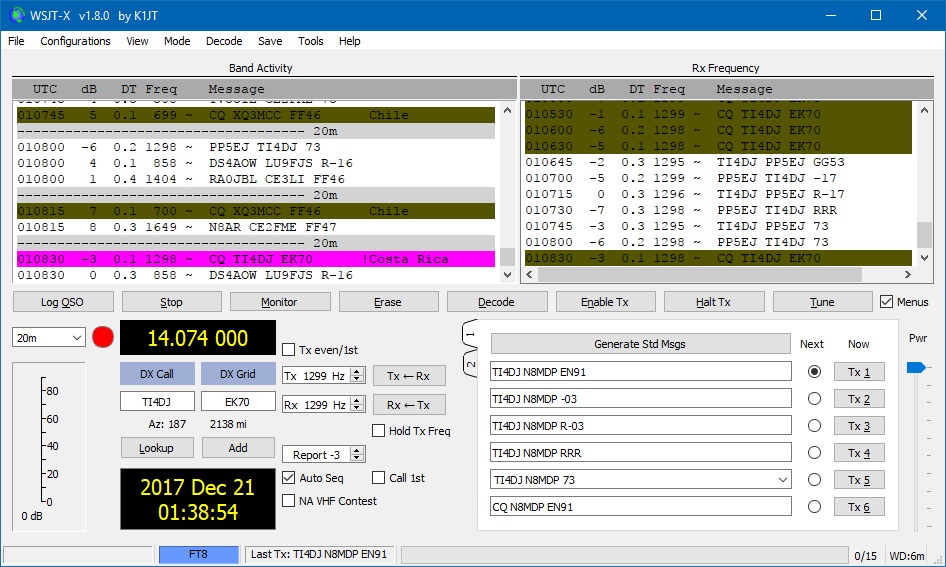Open the View menu

tap(137, 41)
